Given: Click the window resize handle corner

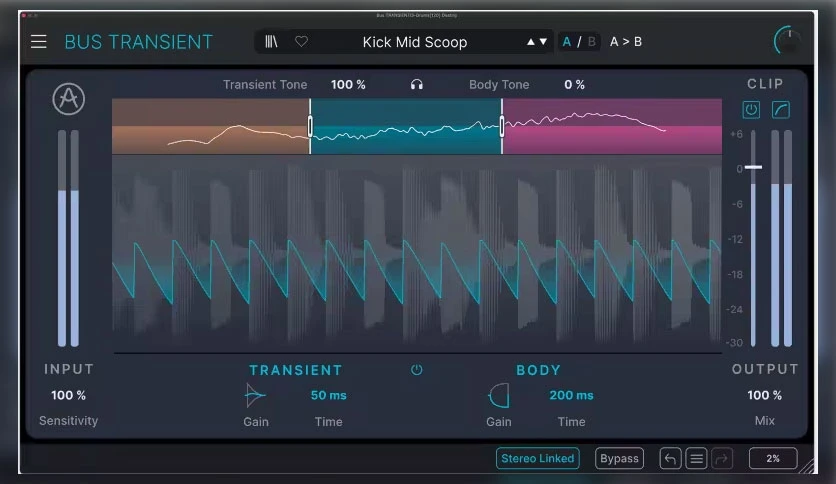Looking at the screenshot, I should click(809, 466).
